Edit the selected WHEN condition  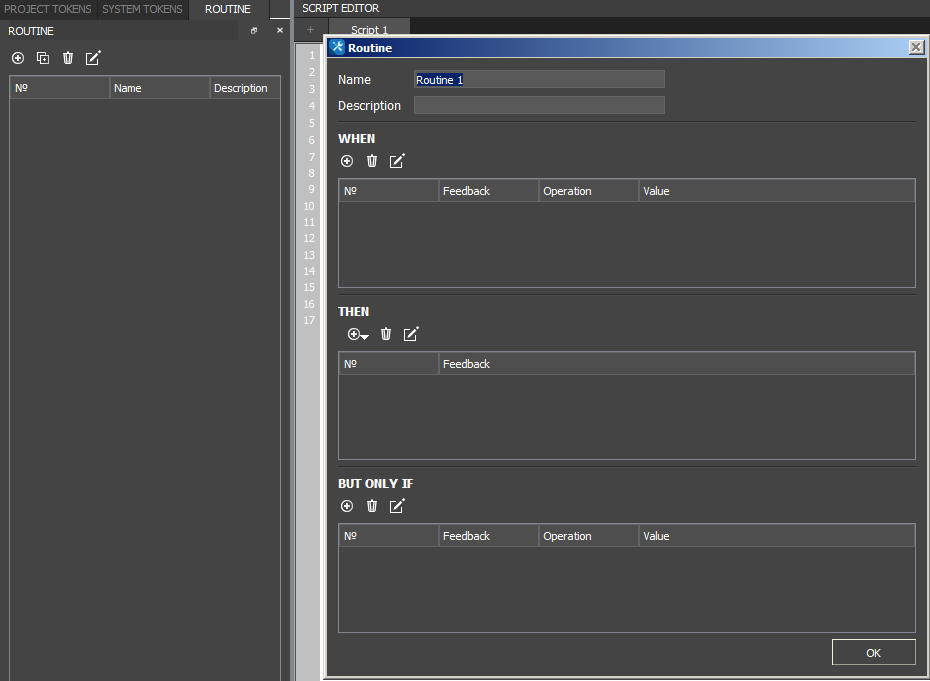[397, 161]
